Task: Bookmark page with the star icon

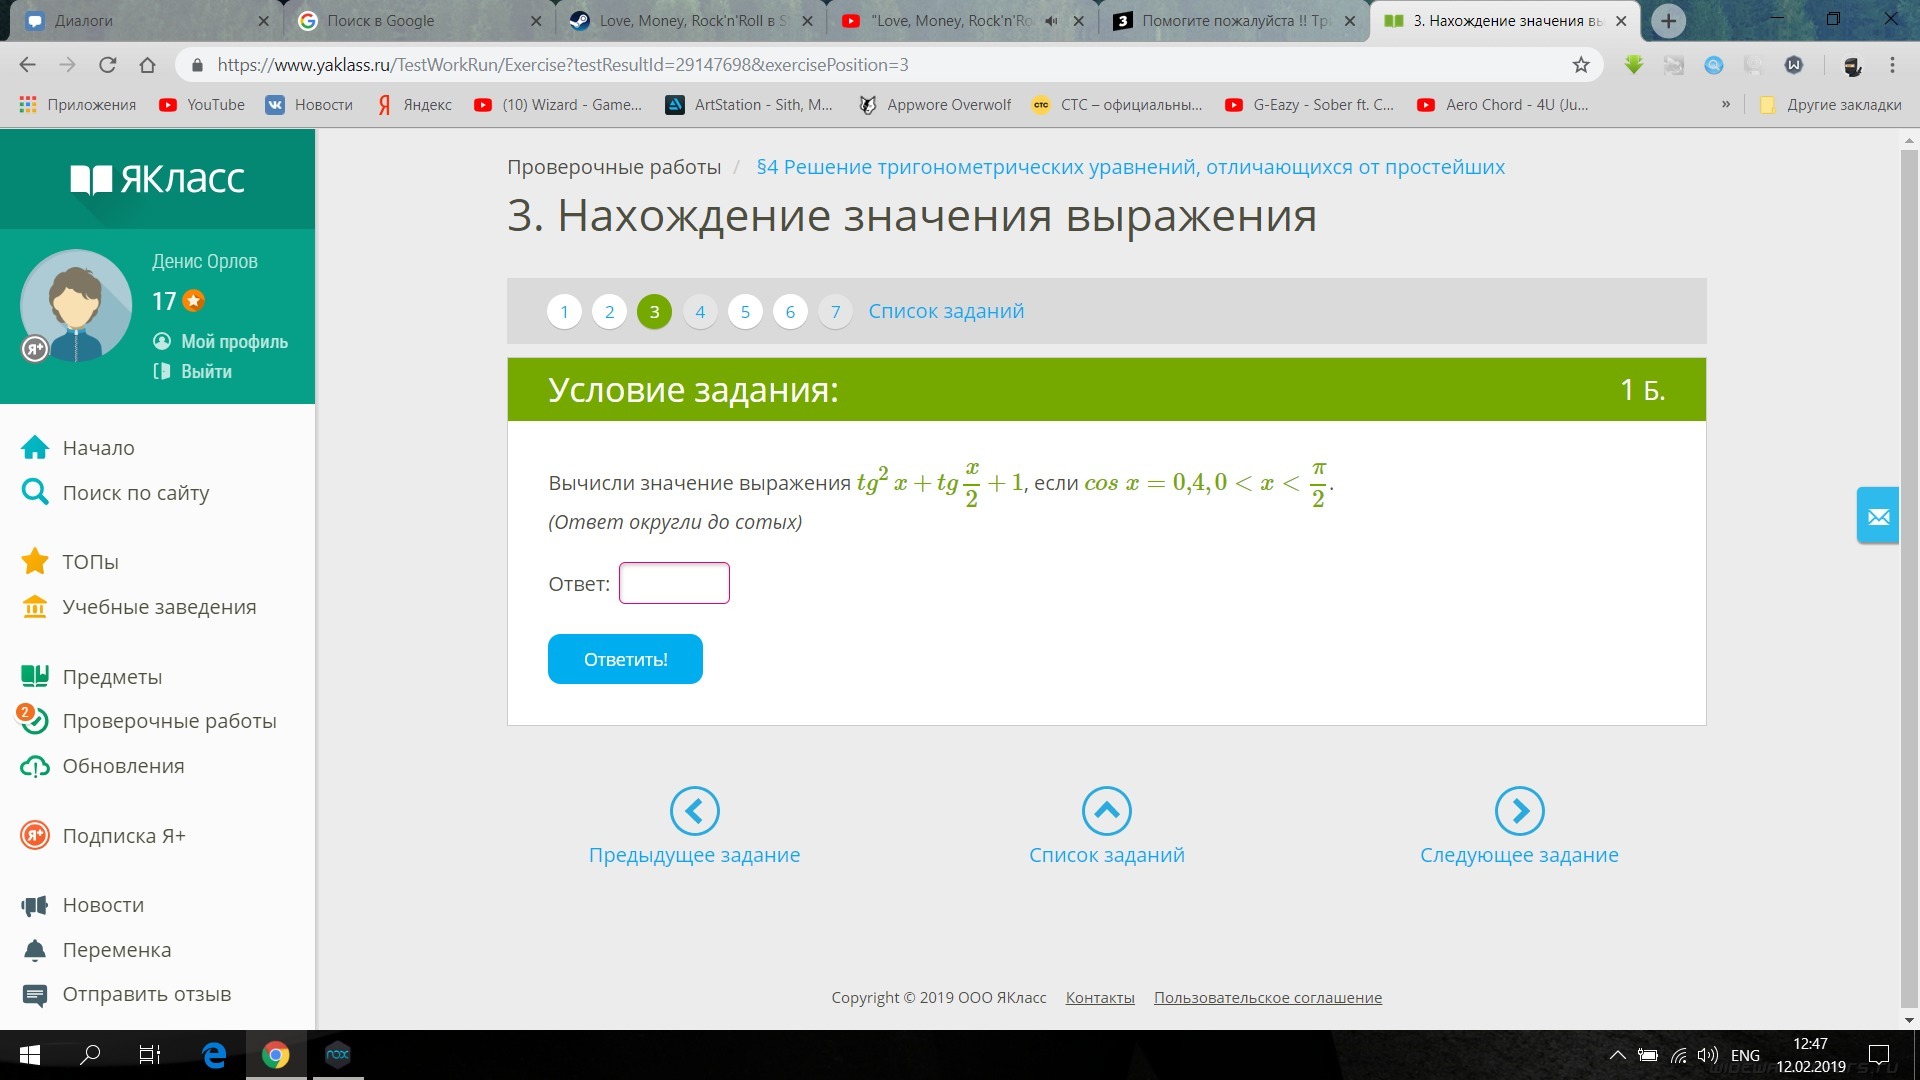Action: (x=1581, y=65)
